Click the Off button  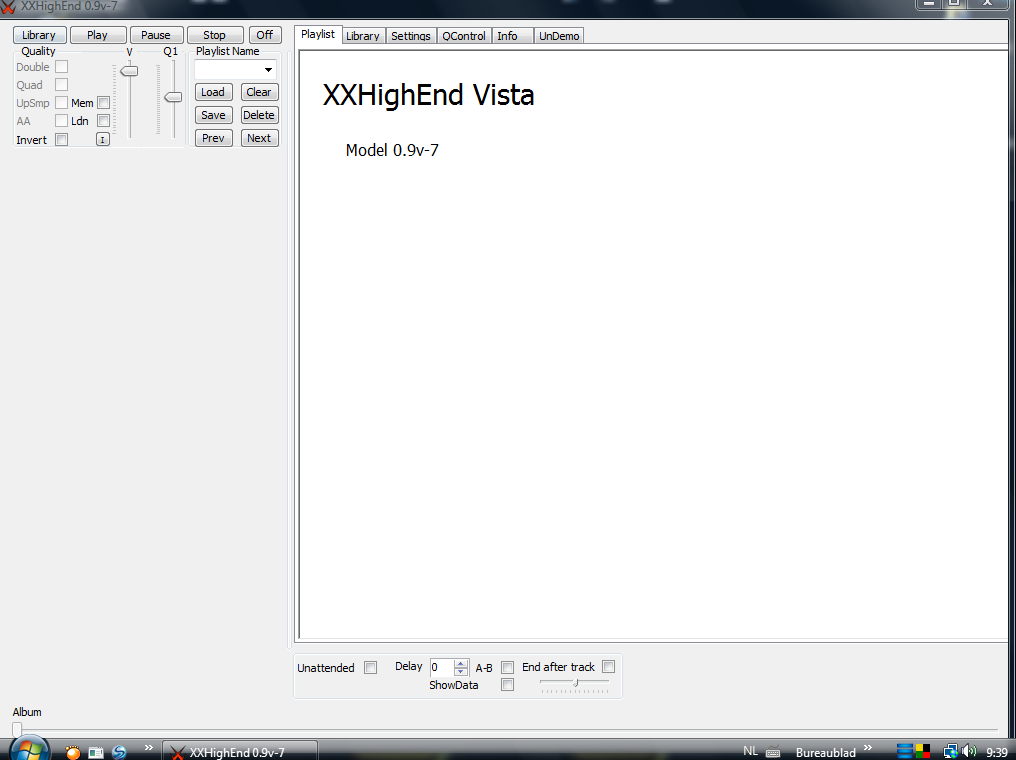pyautogui.click(x=265, y=35)
